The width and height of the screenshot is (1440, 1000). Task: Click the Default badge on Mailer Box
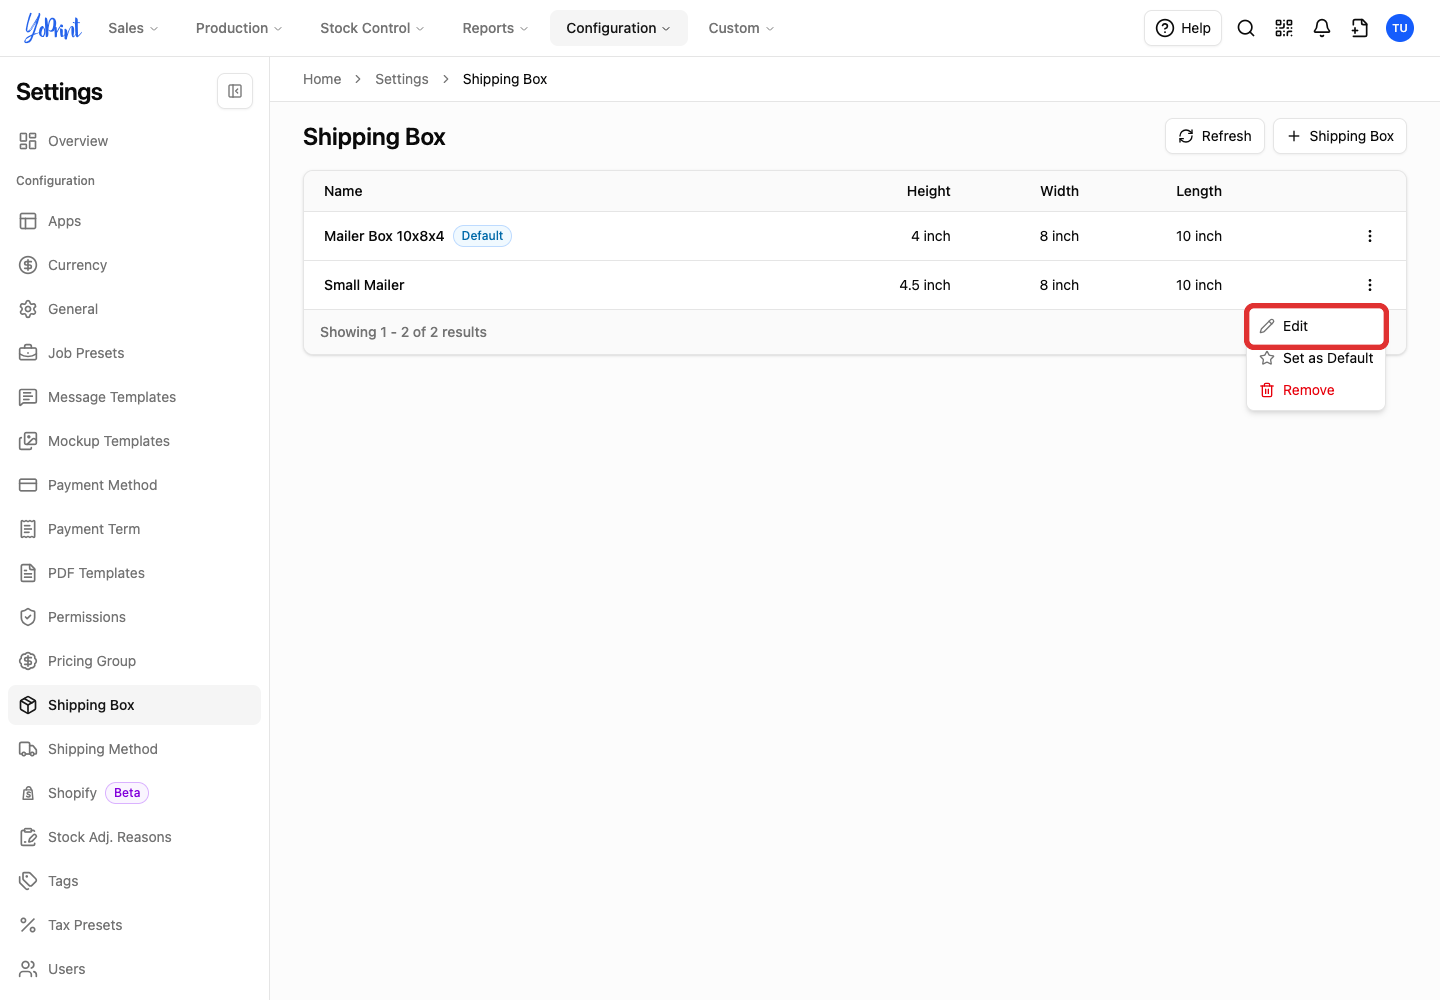[482, 236]
